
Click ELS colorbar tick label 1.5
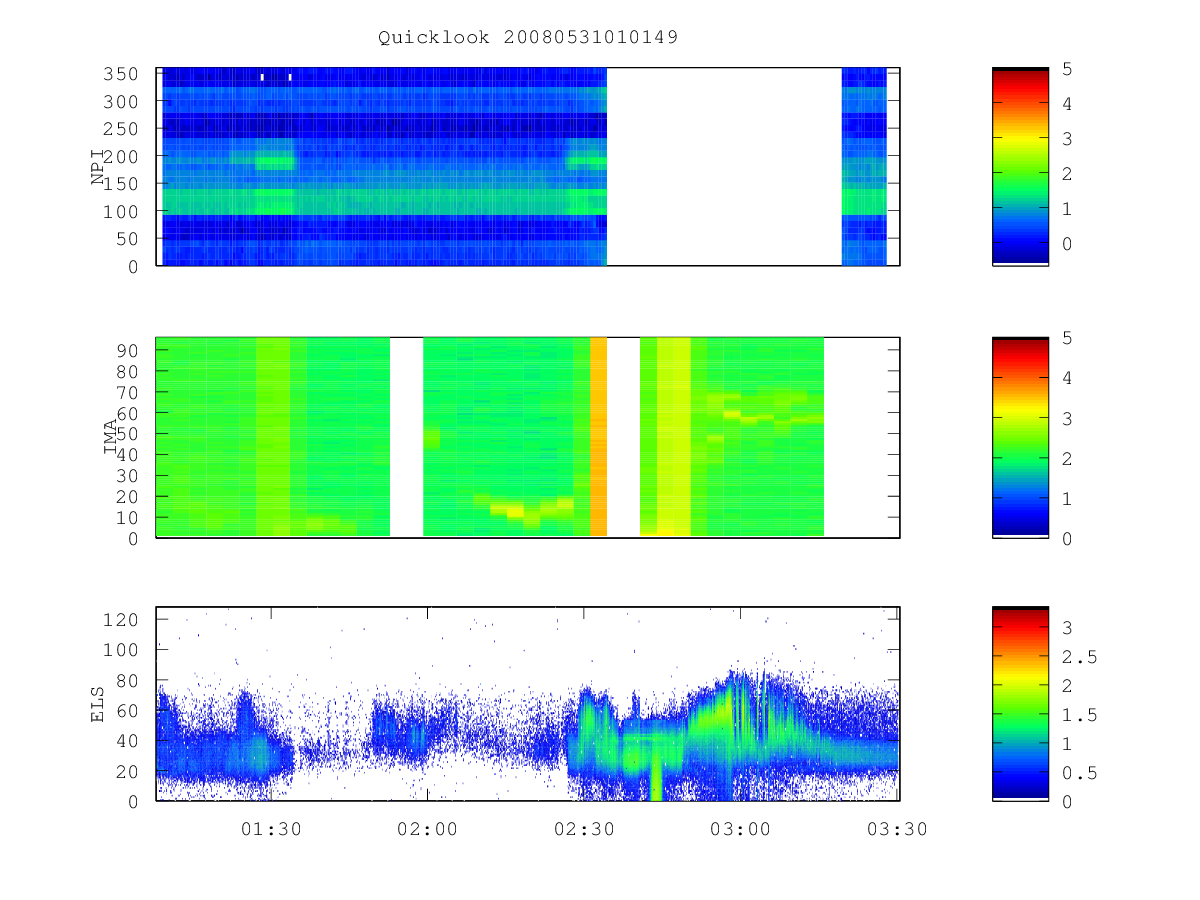1078,715
